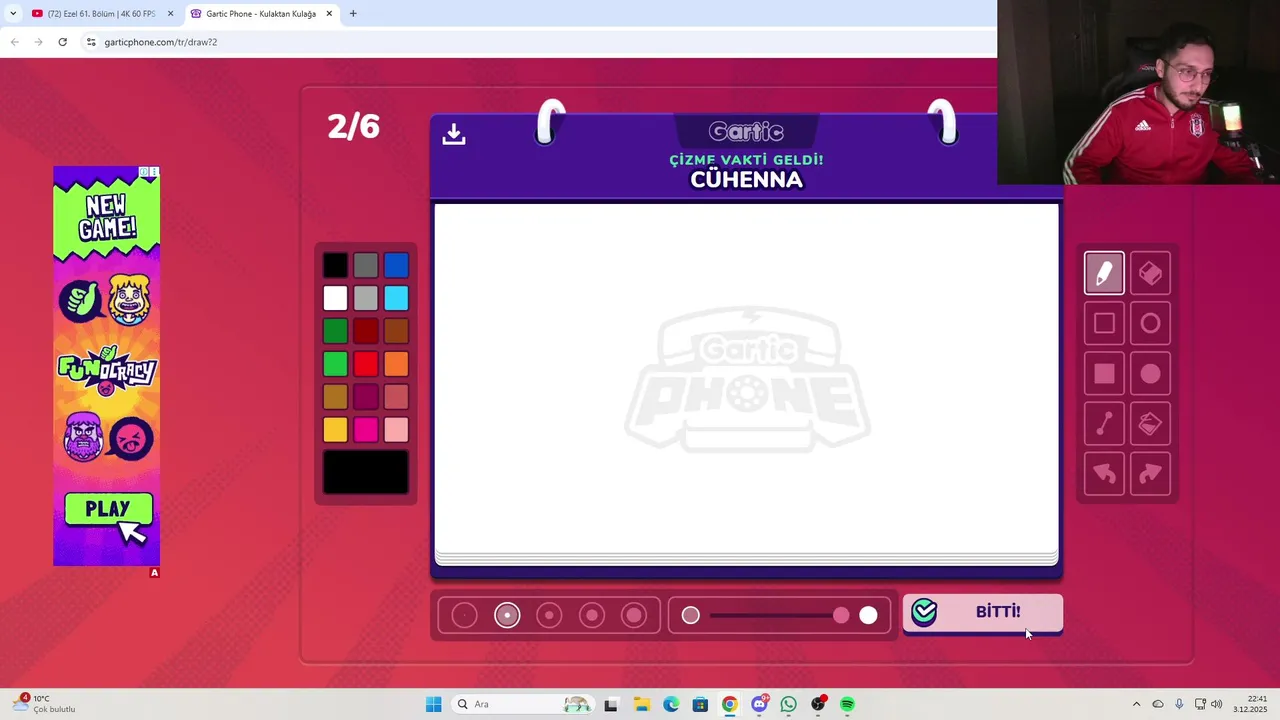Choose the hollow ellipse shape tool

(1150, 323)
